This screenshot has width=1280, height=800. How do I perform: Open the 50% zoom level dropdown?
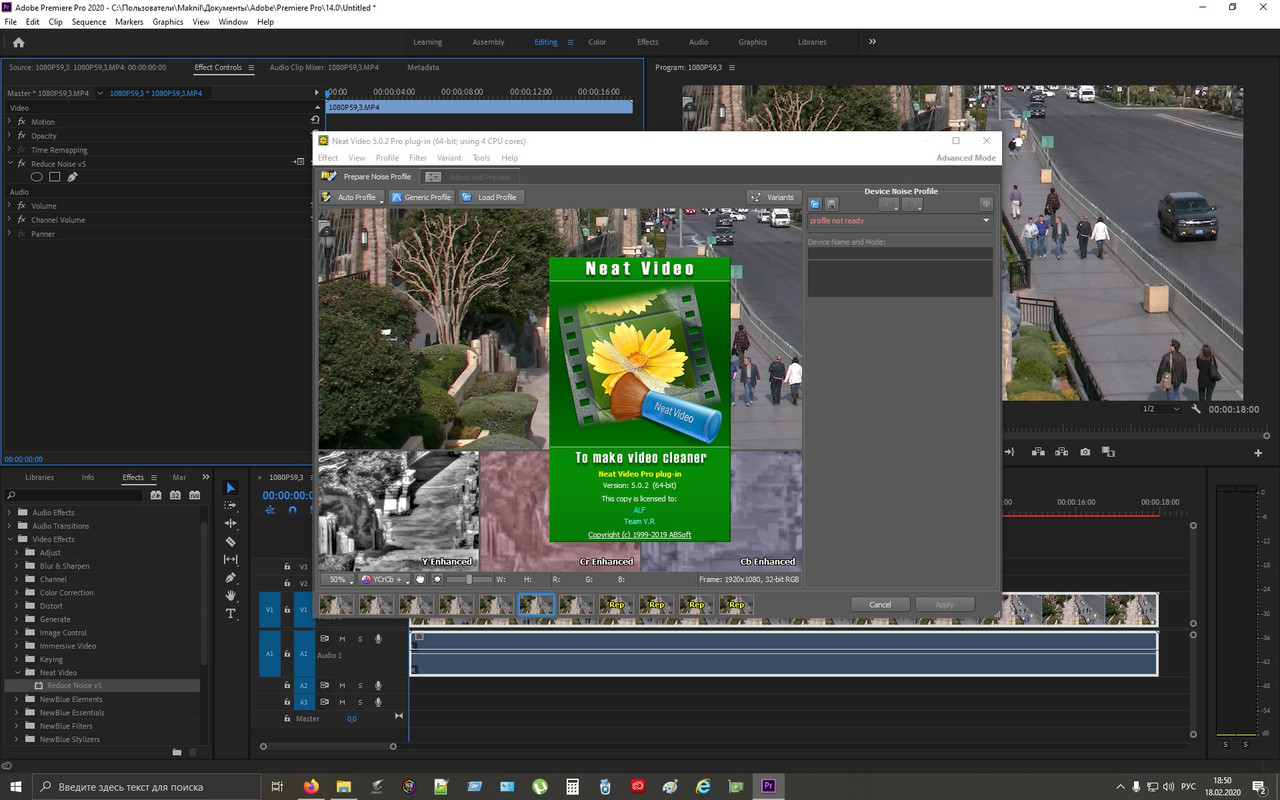(339, 579)
